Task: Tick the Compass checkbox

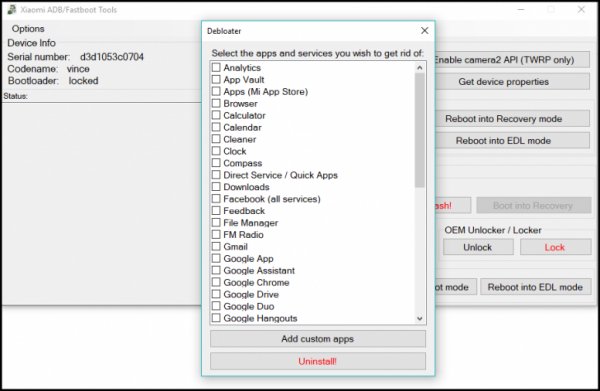Action: [216, 163]
